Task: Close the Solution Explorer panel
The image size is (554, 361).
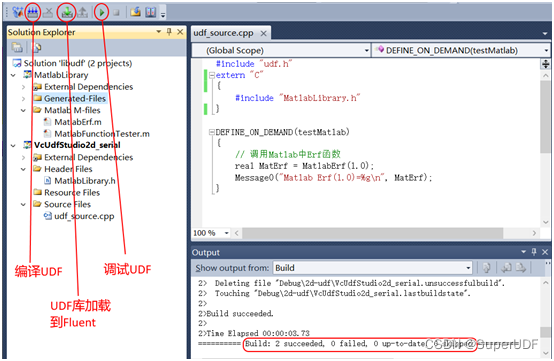Action: [x=180, y=32]
